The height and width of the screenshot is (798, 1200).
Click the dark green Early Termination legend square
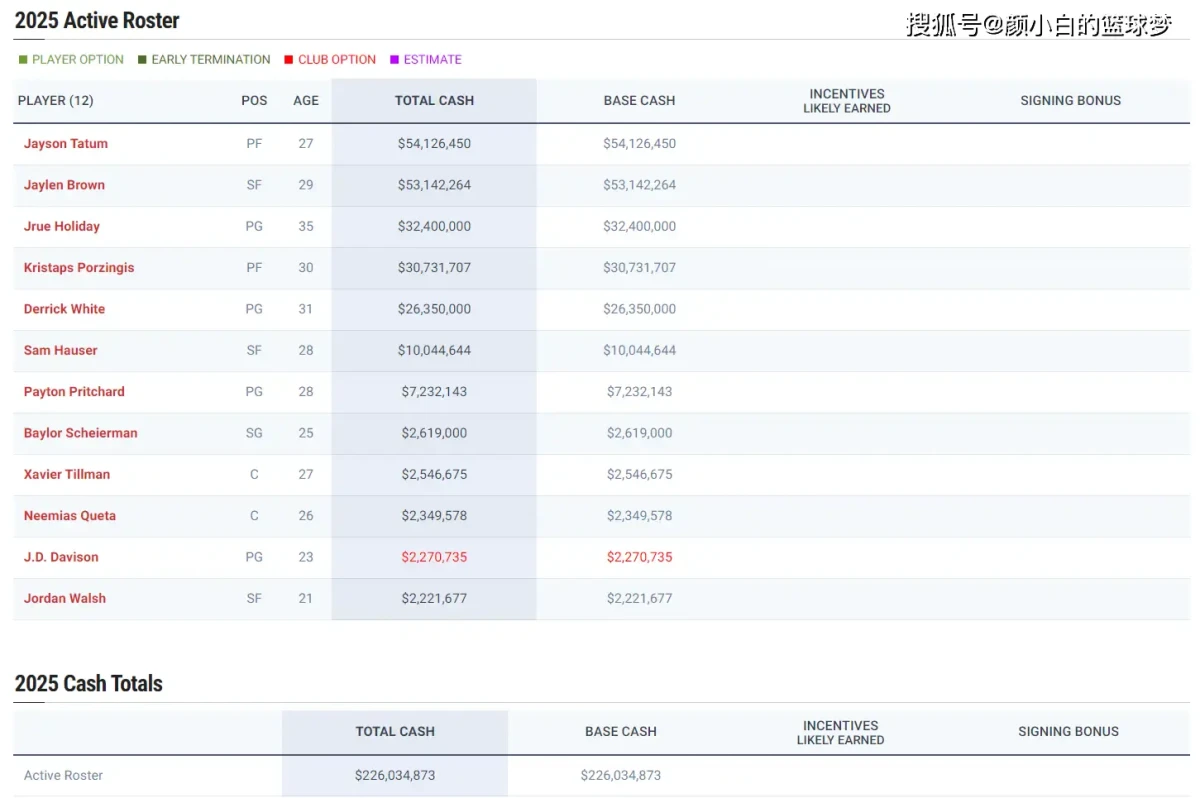[x=142, y=60]
